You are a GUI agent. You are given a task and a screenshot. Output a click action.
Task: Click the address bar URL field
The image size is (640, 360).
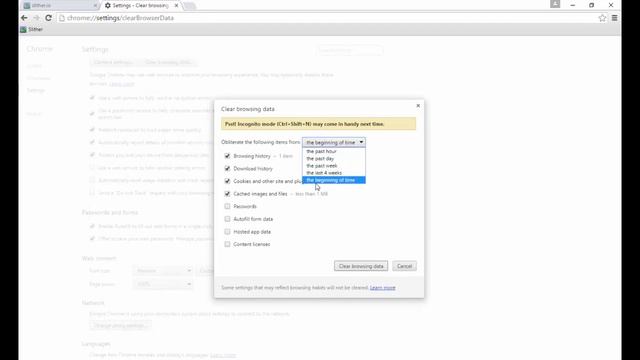click(327, 18)
